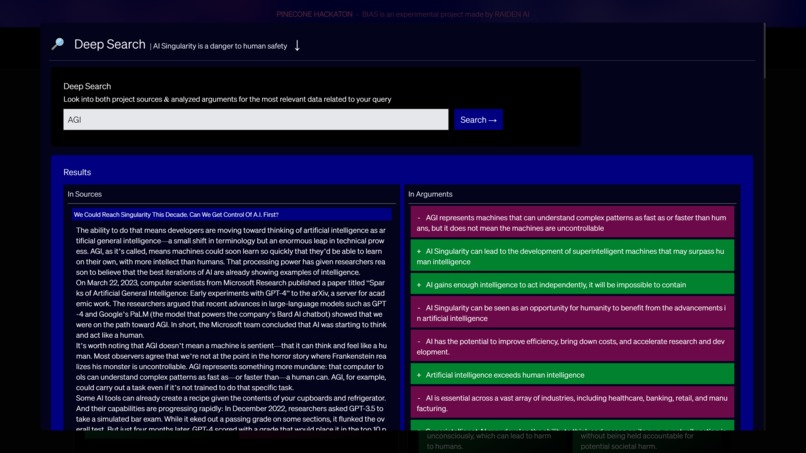The height and width of the screenshot is (453, 806).
Task: Click the Search → button
Action: (478, 119)
